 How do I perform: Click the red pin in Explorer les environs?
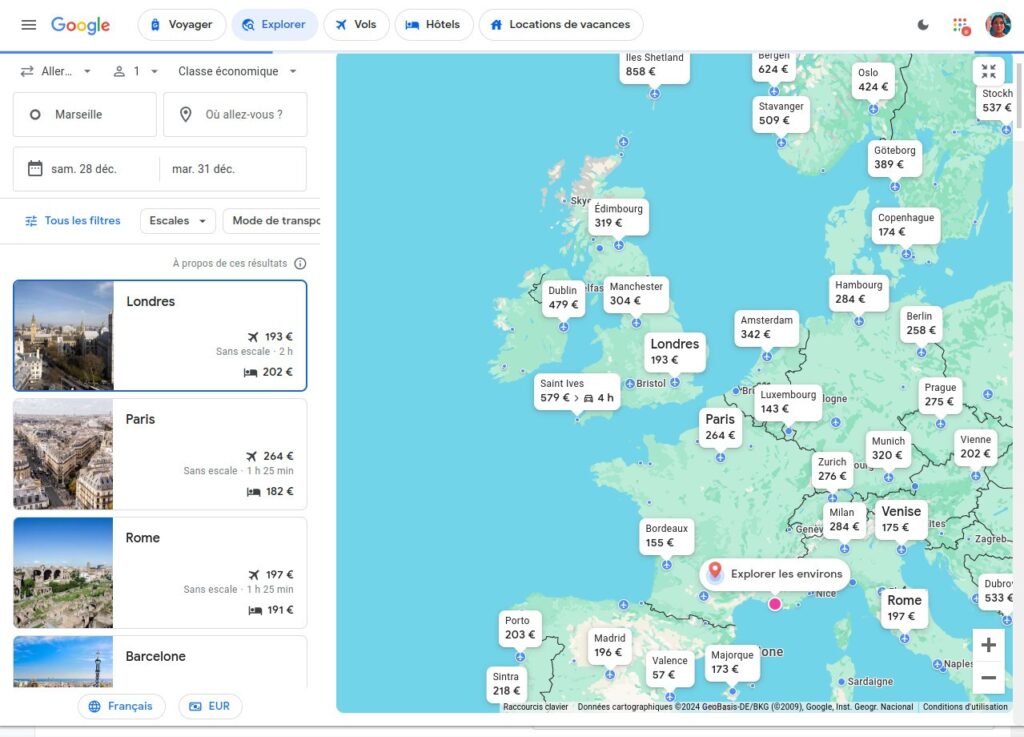pos(715,572)
